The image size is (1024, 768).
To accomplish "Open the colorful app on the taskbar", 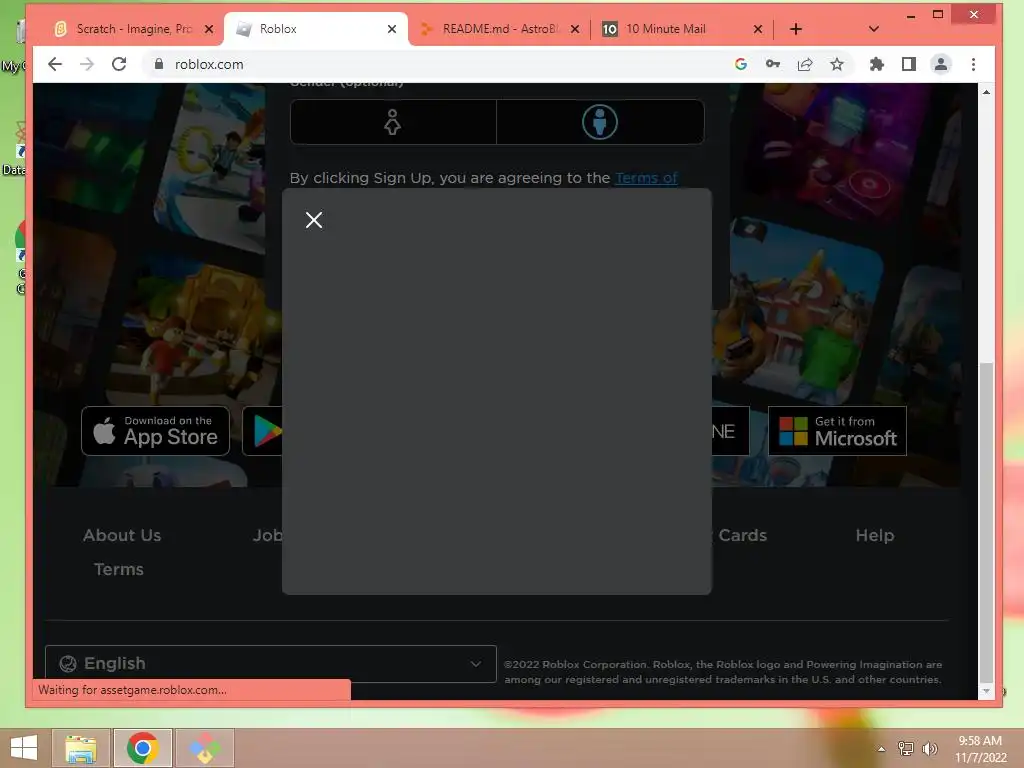I will [x=205, y=748].
